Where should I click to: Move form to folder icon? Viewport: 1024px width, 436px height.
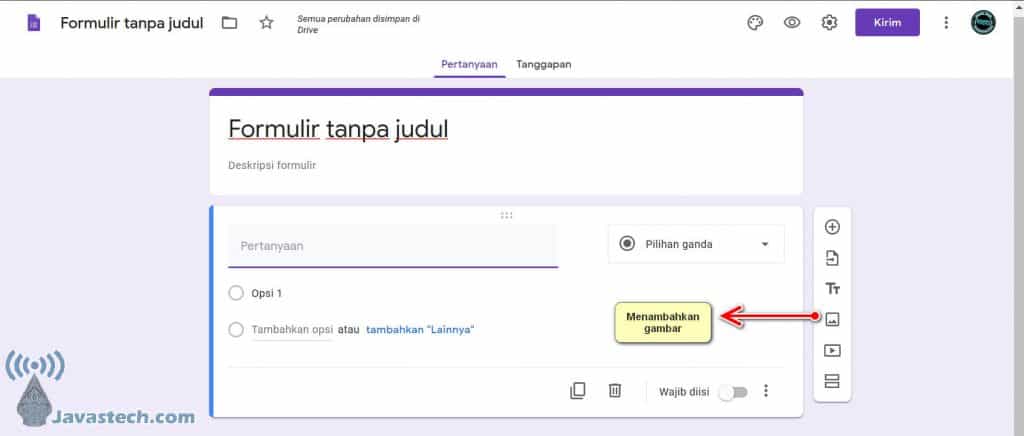229,23
